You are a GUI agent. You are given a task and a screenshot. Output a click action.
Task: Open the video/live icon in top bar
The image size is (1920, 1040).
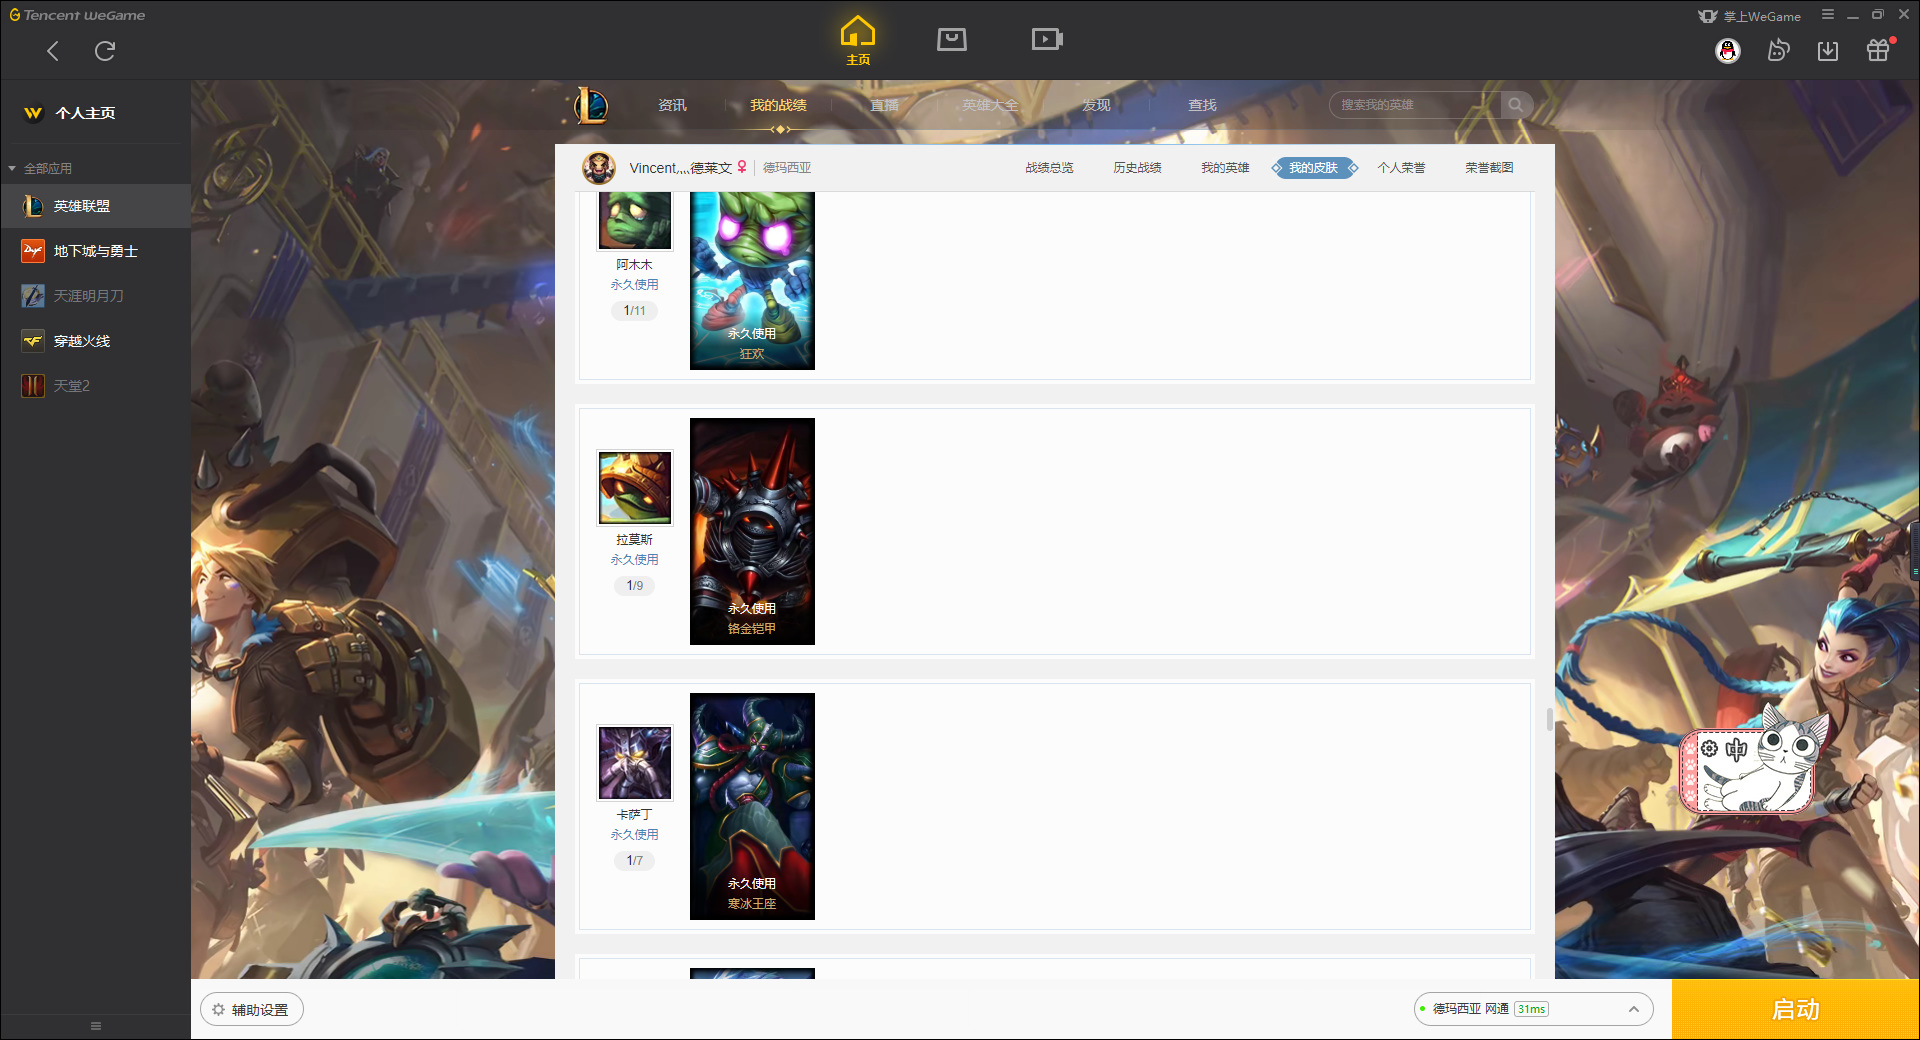(x=1047, y=39)
